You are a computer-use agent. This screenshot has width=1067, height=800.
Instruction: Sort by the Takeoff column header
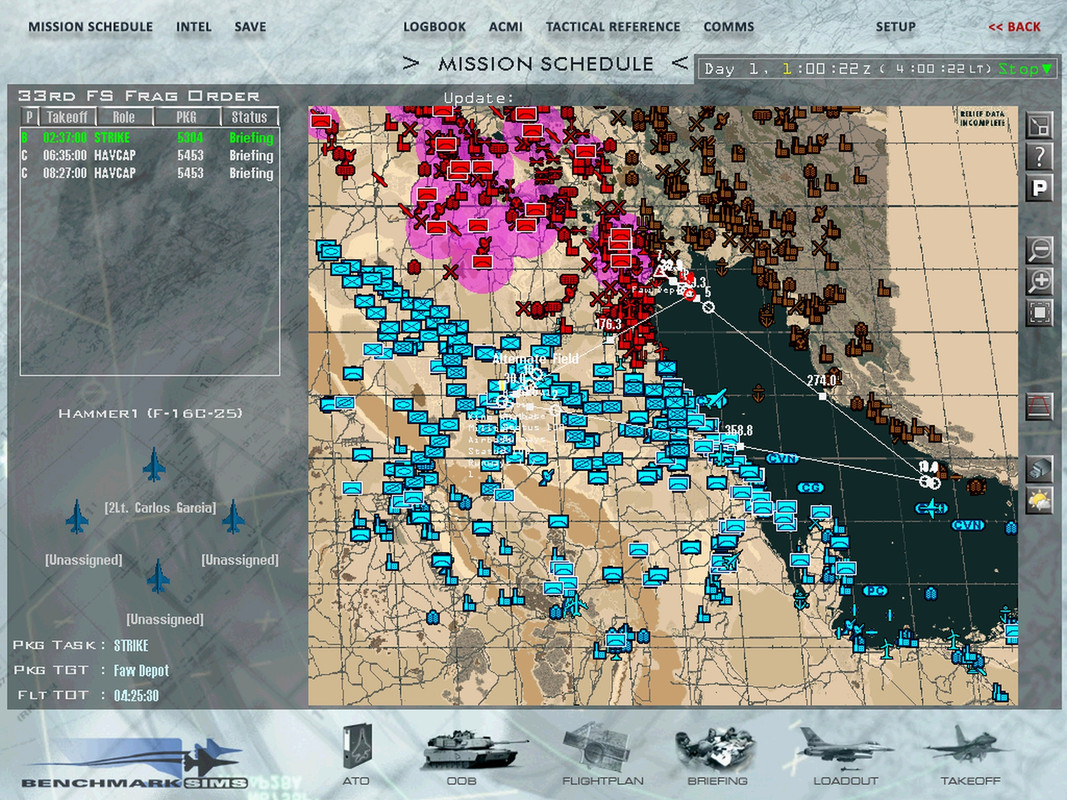pyautogui.click(x=67, y=117)
